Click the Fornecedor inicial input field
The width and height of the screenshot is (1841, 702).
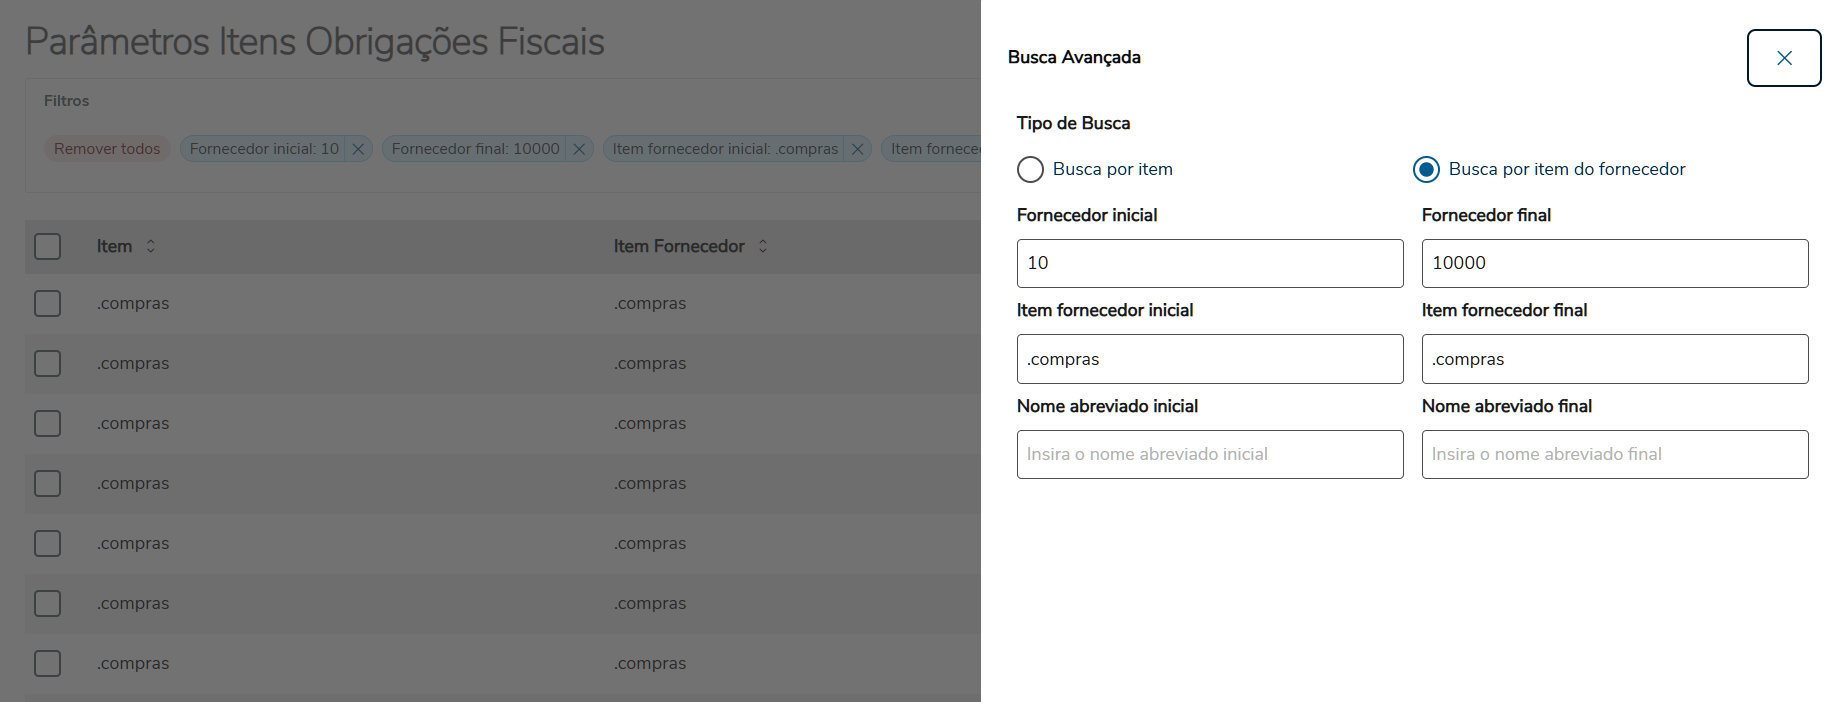point(1209,263)
